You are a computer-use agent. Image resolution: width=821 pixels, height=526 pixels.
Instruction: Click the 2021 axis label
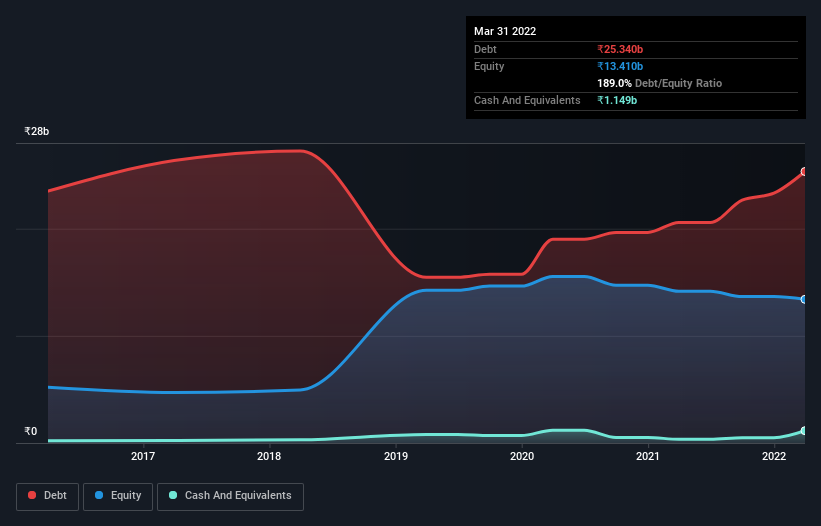tap(648, 456)
